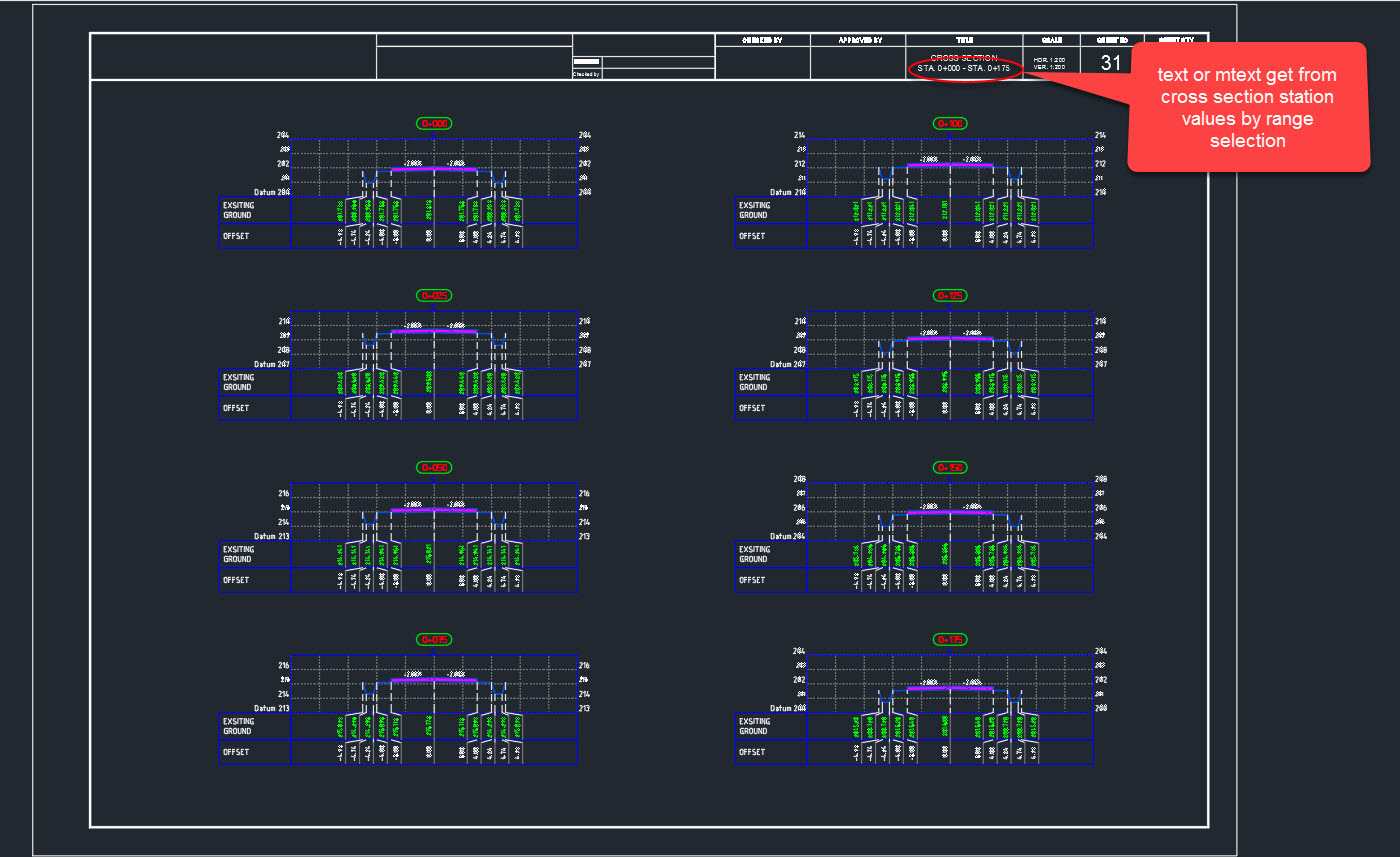The image size is (1400, 857).
Task: Pick the OFFSET label of section 0+050
Action: [236, 580]
